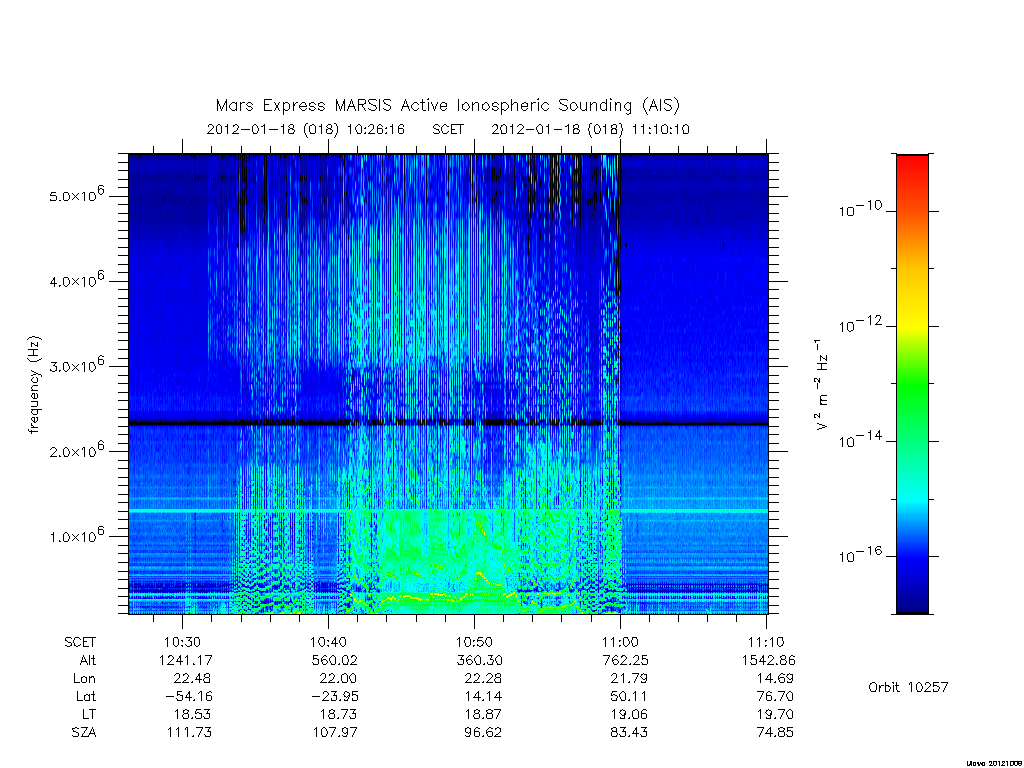
Task: Click SZA value 83.43
Action: [630, 733]
